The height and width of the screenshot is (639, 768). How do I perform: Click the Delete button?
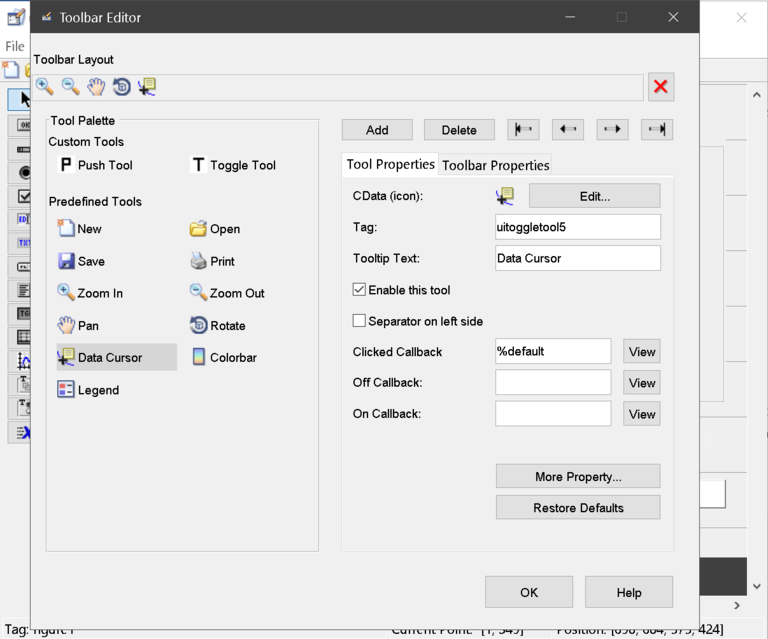459,130
